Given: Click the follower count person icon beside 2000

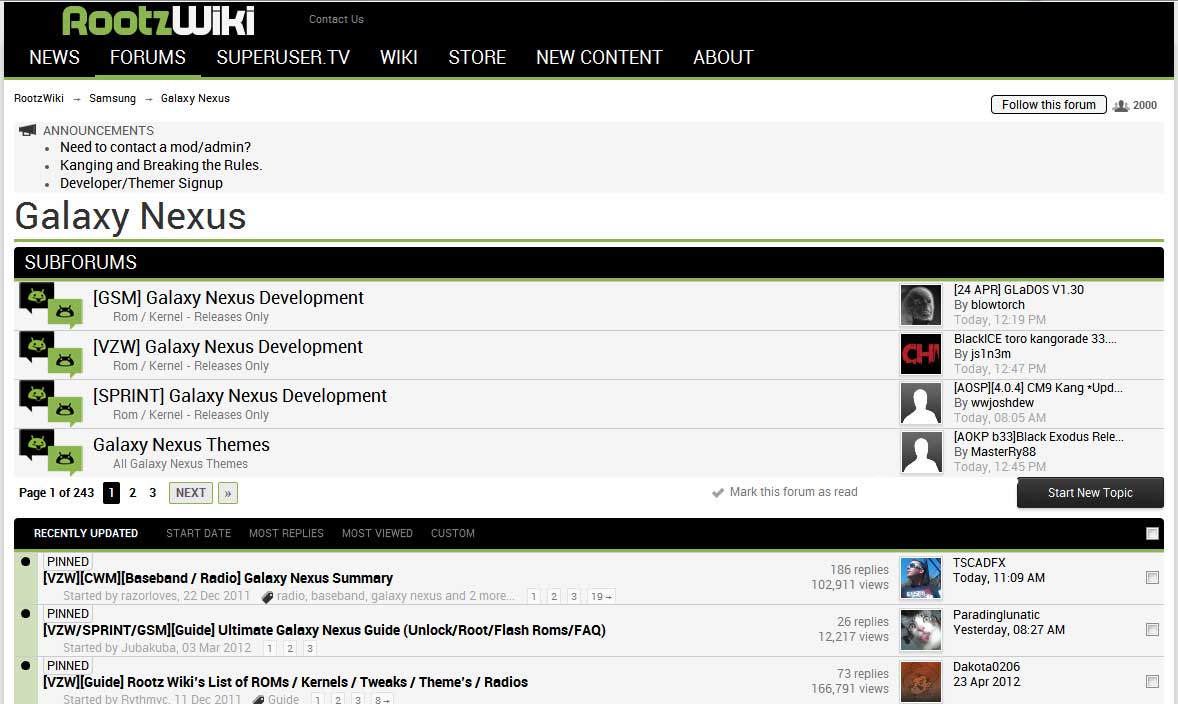Looking at the screenshot, I should [1121, 104].
